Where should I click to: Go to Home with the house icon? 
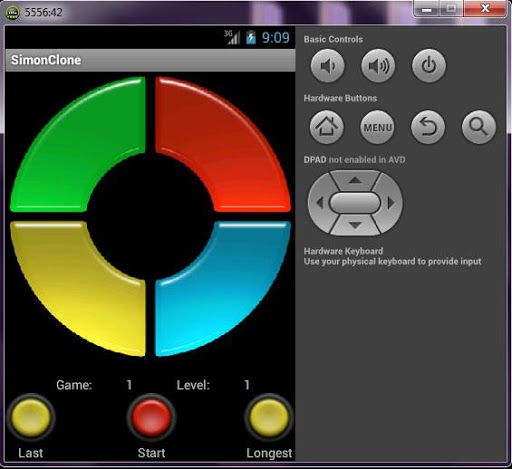[327, 127]
